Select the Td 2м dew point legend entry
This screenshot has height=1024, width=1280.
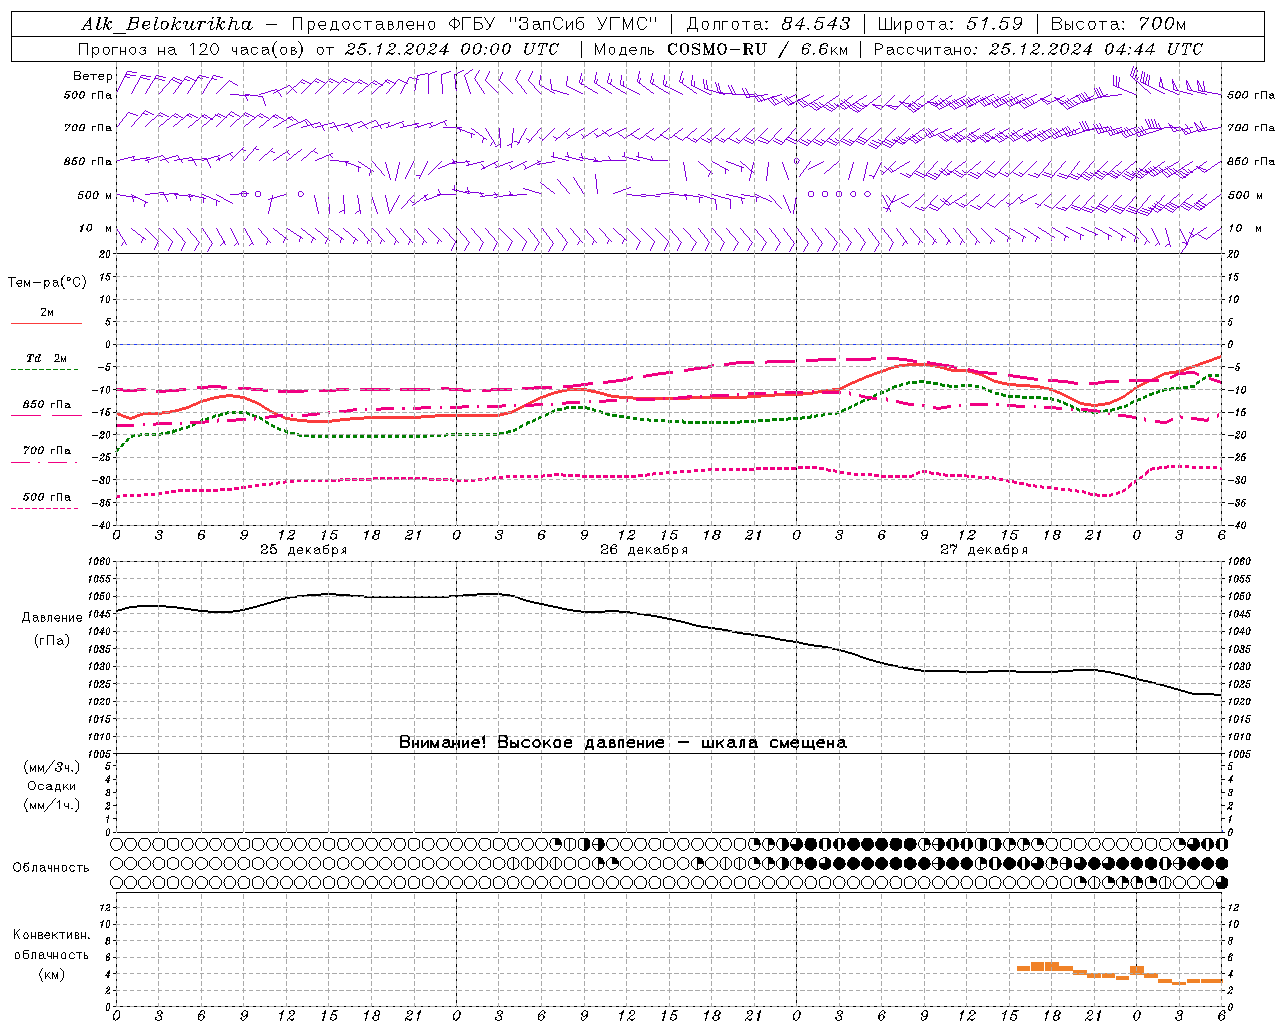47,358
